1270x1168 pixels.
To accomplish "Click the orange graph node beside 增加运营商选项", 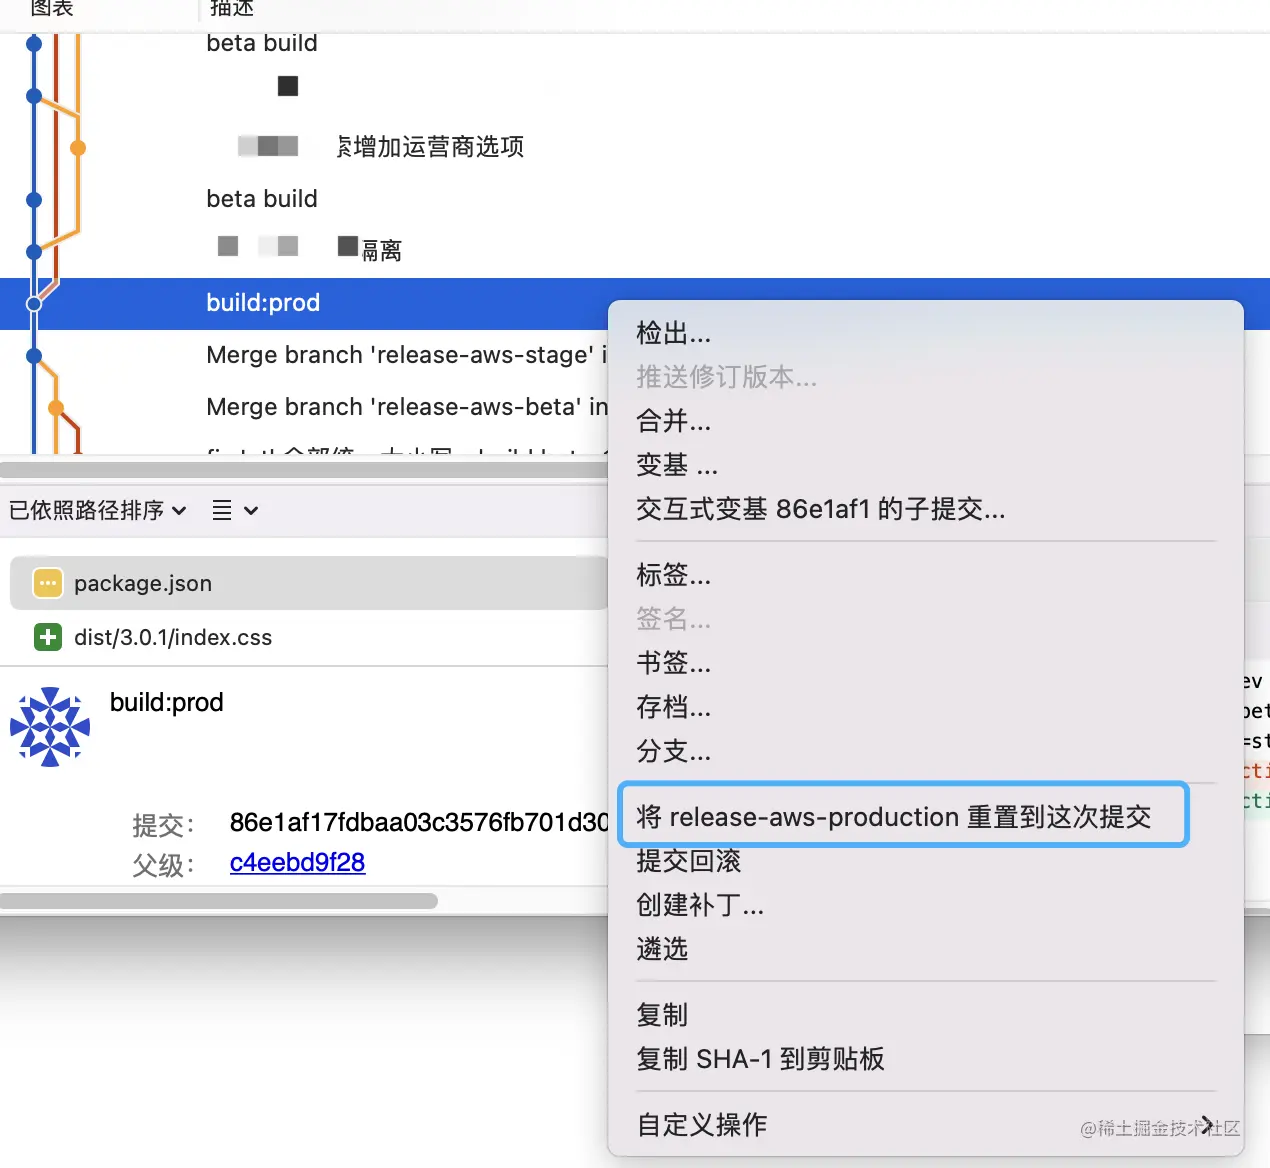I will pyautogui.click(x=78, y=148).
